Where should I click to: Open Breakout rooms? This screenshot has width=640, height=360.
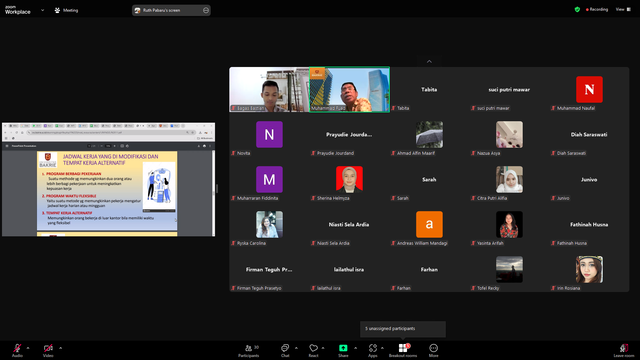(x=403, y=350)
